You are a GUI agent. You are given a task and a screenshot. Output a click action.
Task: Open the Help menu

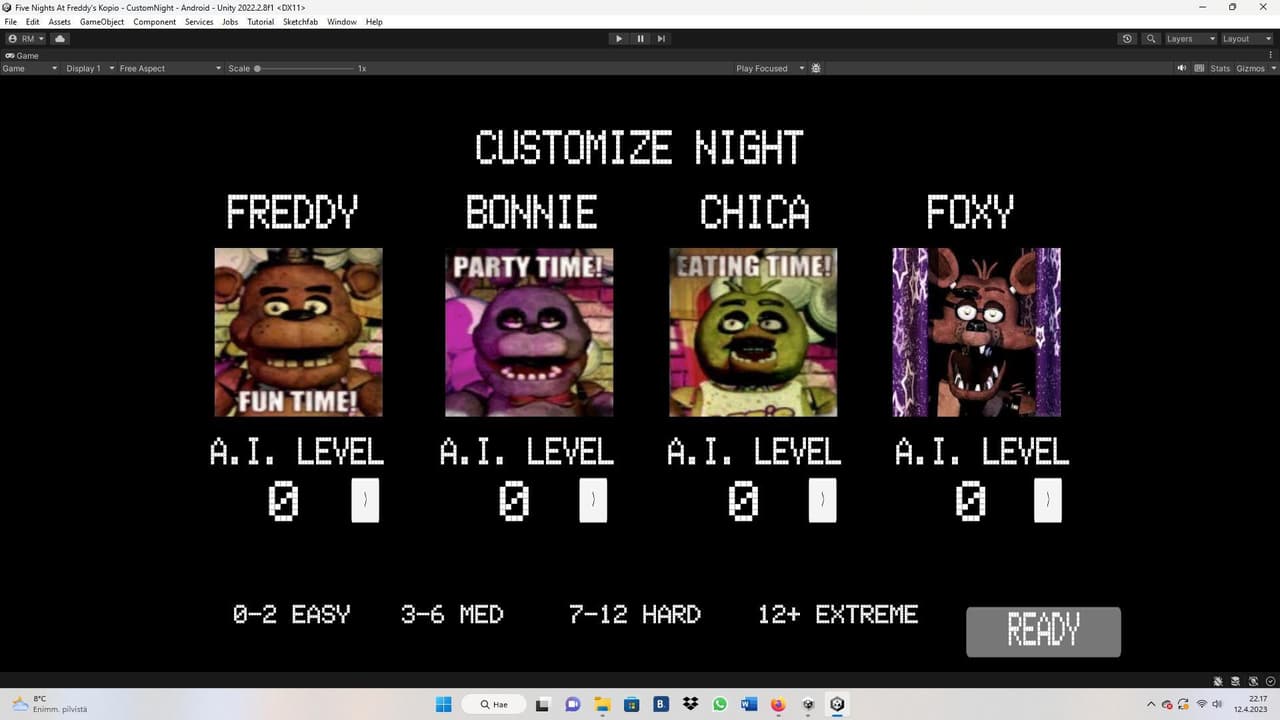pyautogui.click(x=374, y=22)
